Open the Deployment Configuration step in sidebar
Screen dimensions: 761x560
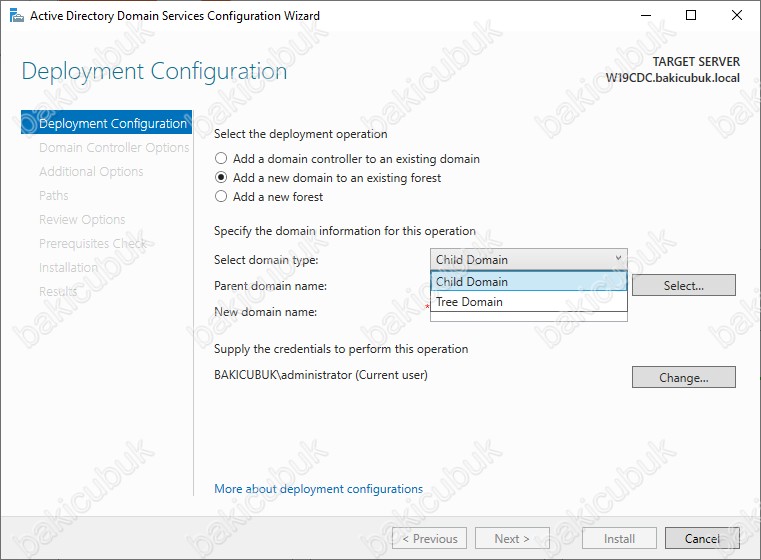(x=106, y=123)
